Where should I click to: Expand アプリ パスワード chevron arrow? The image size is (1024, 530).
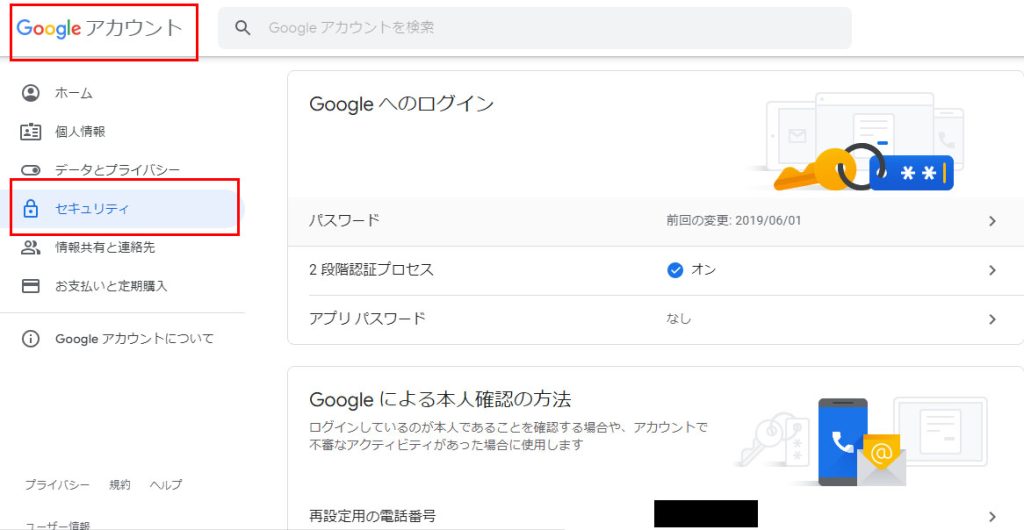pyautogui.click(x=992, y=319)
